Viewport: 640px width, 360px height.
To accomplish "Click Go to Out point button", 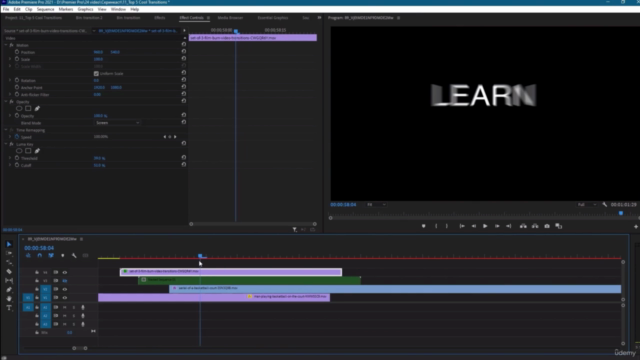I will 509,226.
